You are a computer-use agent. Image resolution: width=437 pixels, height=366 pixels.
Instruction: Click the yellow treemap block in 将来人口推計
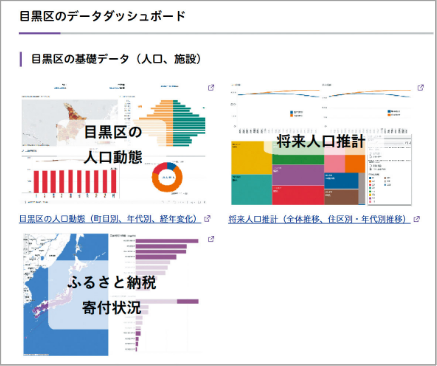pos(251,157)
